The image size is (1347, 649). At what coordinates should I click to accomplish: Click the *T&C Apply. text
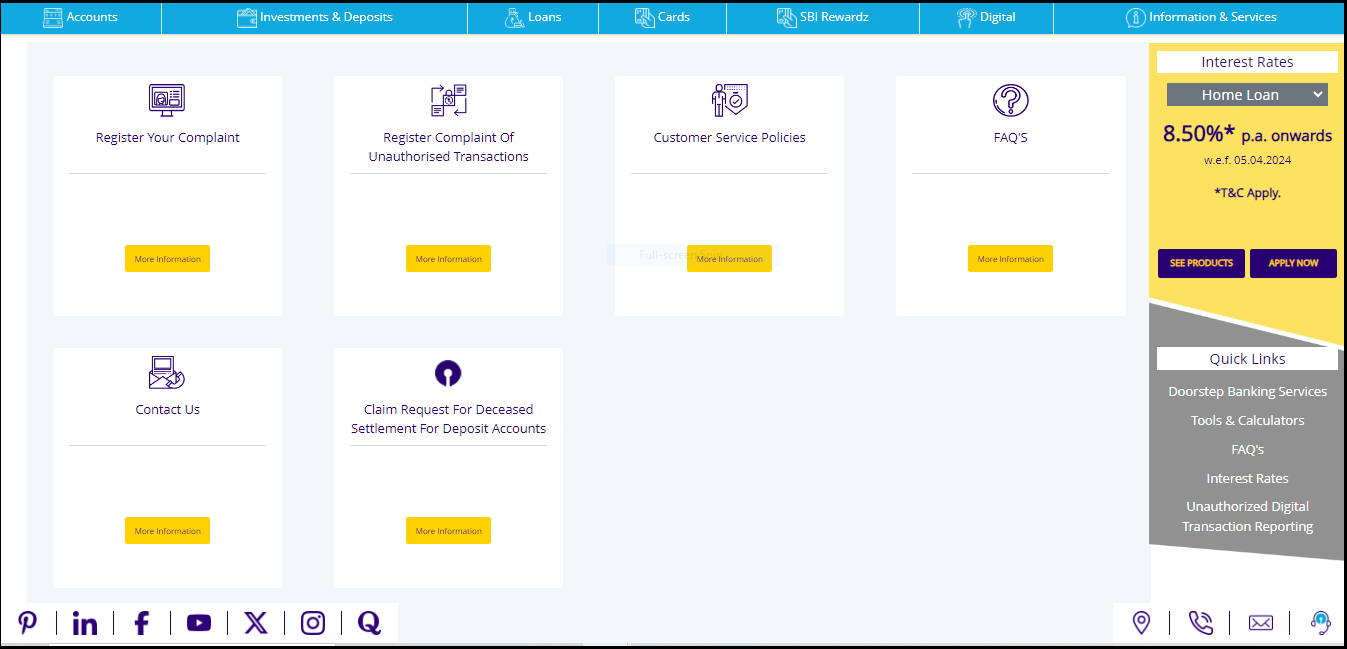[1247, 193]
